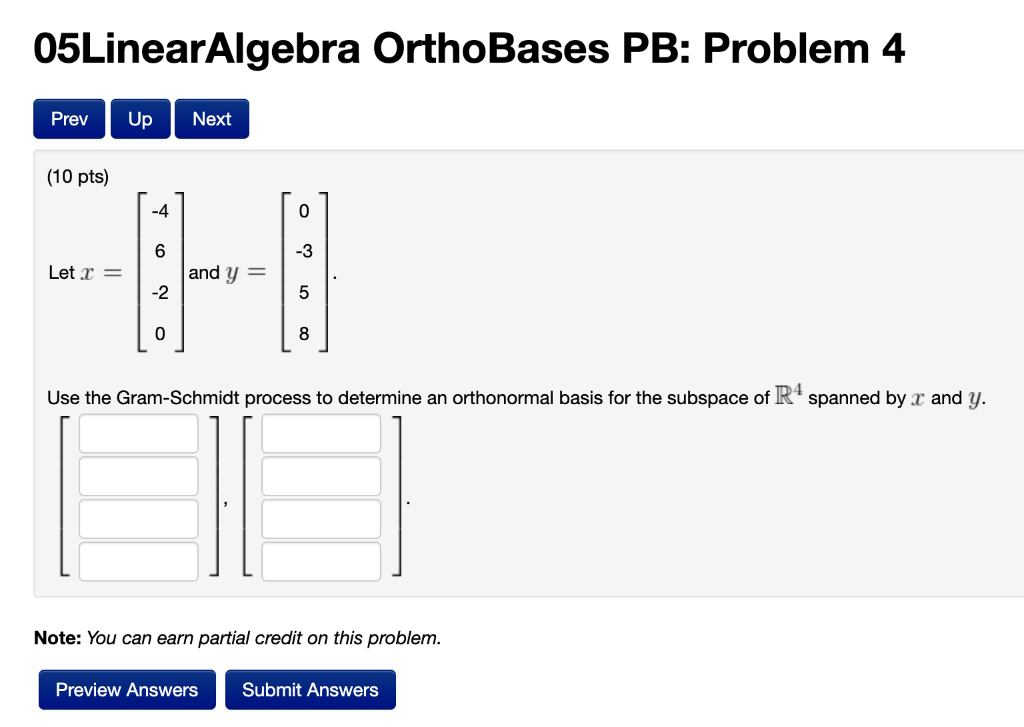Advance to Problem 5 using Next

(x=211, y=118)
